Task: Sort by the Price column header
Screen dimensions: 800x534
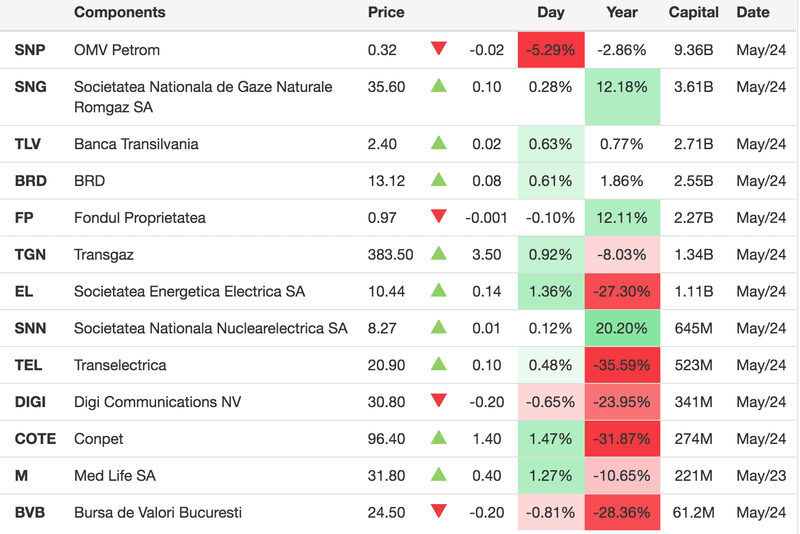Action: click(386, 13)
